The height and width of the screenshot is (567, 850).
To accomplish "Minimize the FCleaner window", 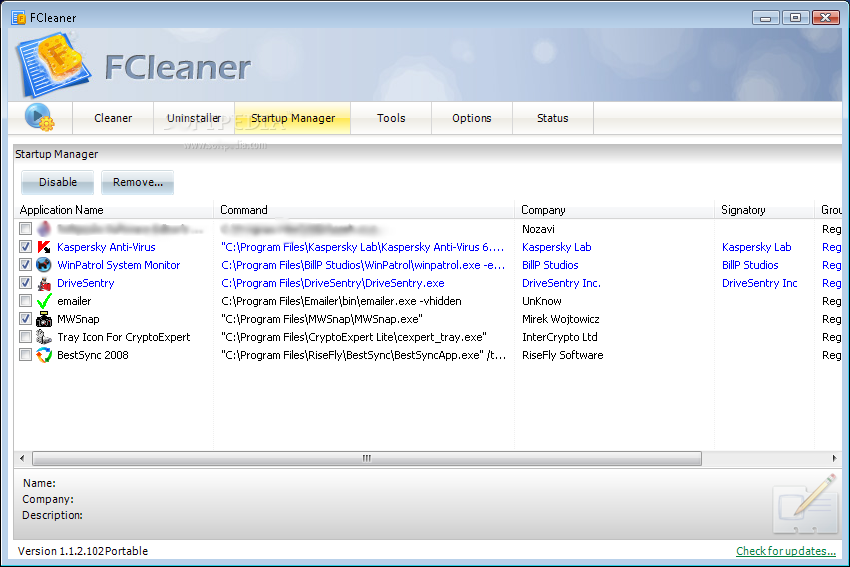I will [x=765, y=18].
